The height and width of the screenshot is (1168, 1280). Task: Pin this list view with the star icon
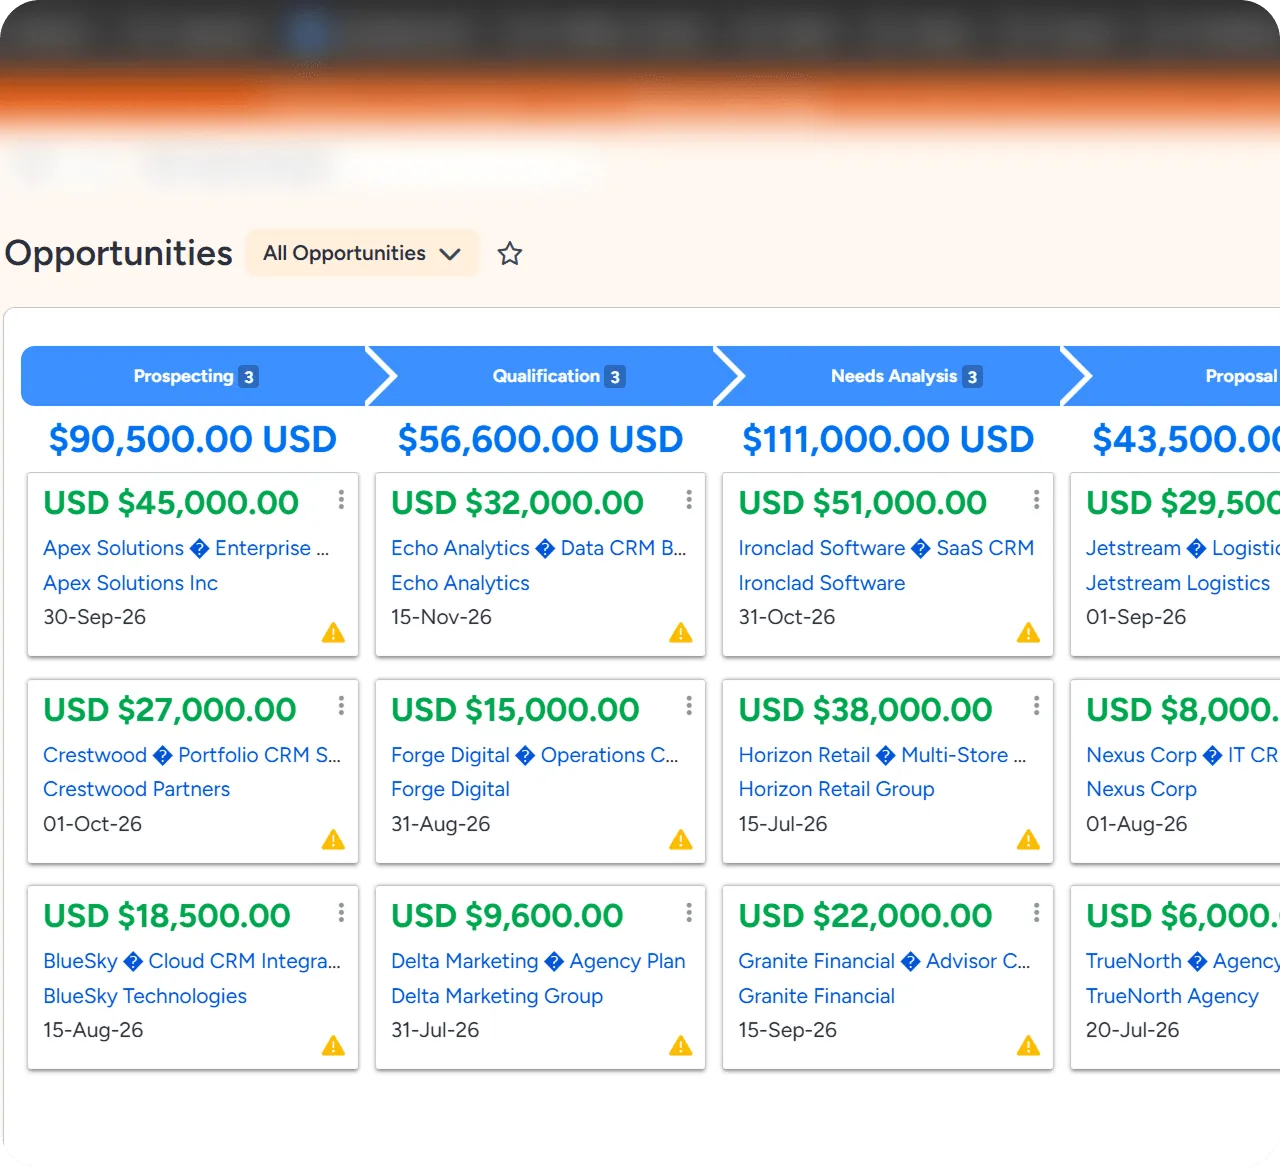(510, 254)
